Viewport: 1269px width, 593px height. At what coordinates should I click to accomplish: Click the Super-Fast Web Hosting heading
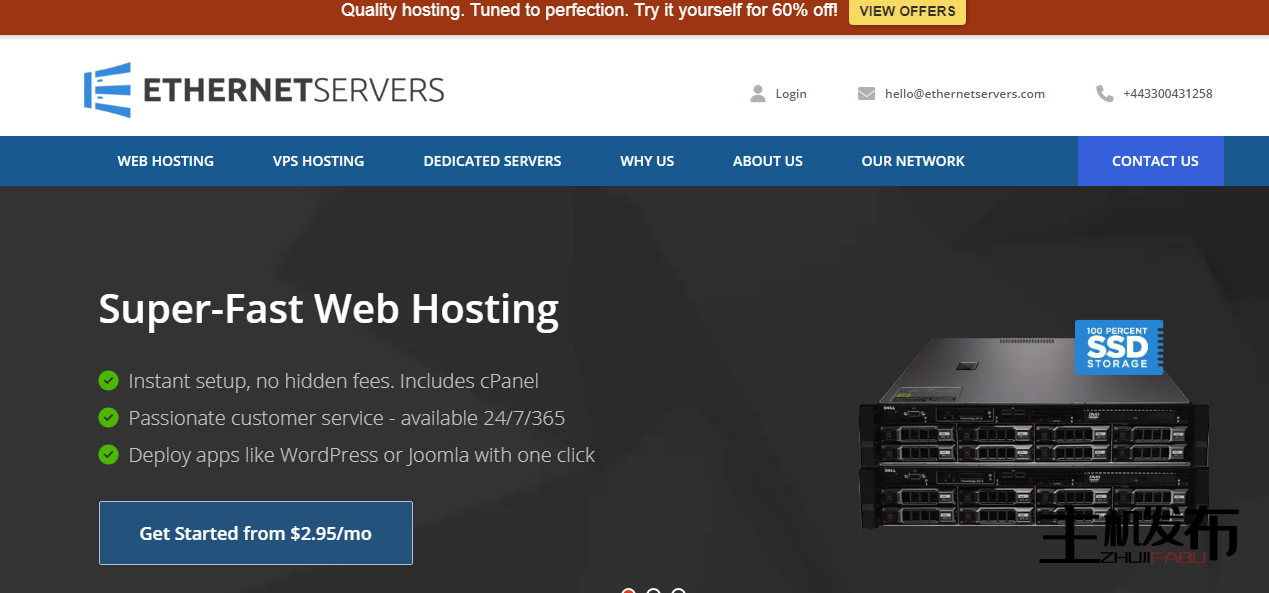coord(329,309)
